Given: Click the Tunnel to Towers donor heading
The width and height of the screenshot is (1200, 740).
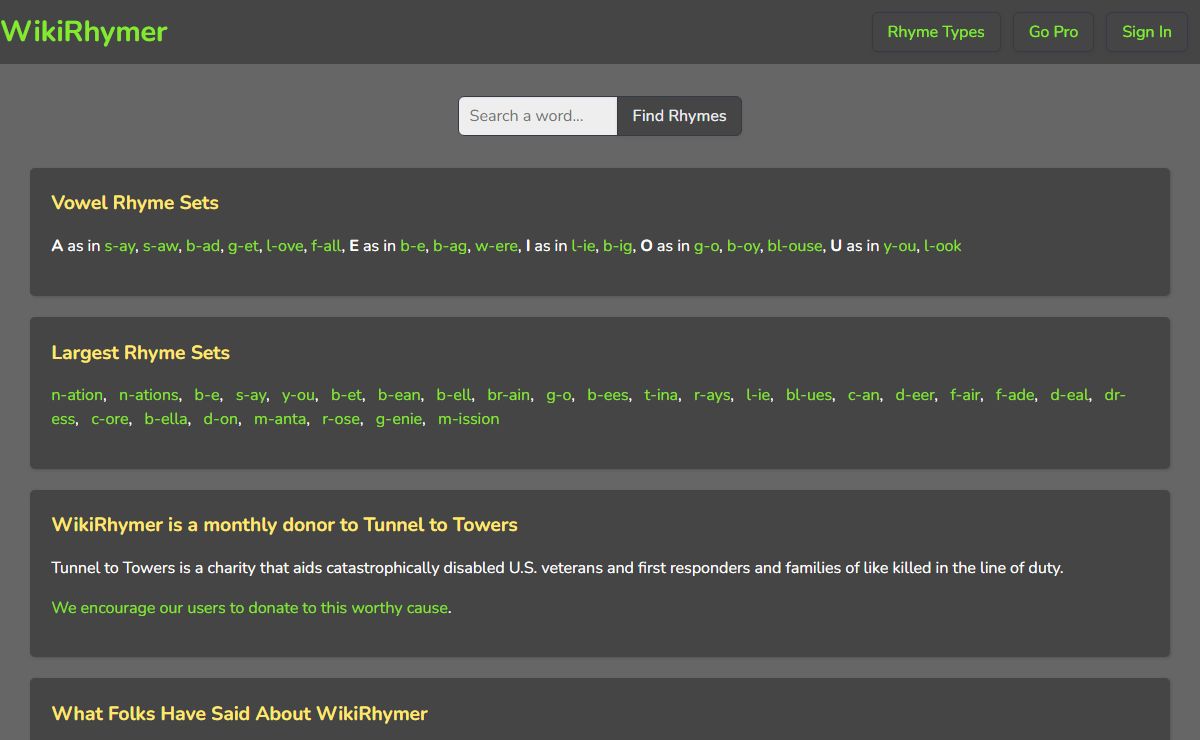Looking at the screenshot, I should click(x=285, y=525).
